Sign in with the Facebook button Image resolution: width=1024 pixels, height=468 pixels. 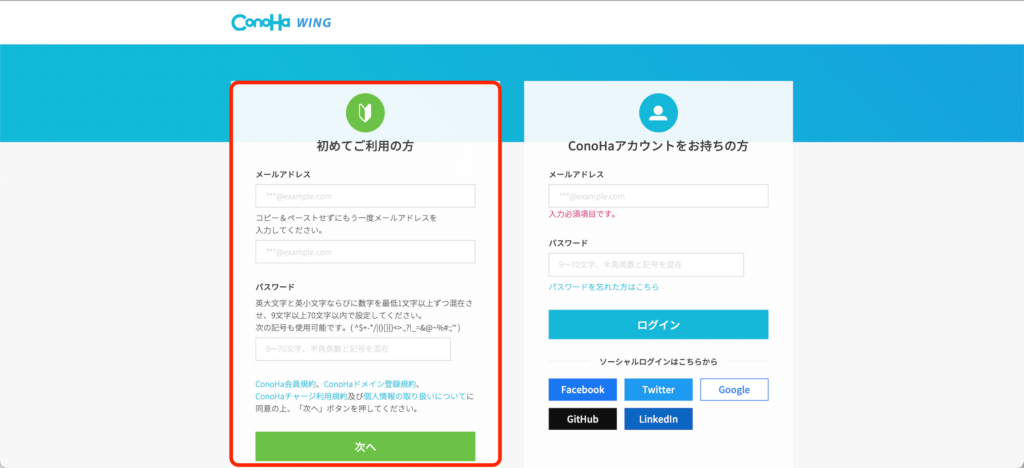583,390
